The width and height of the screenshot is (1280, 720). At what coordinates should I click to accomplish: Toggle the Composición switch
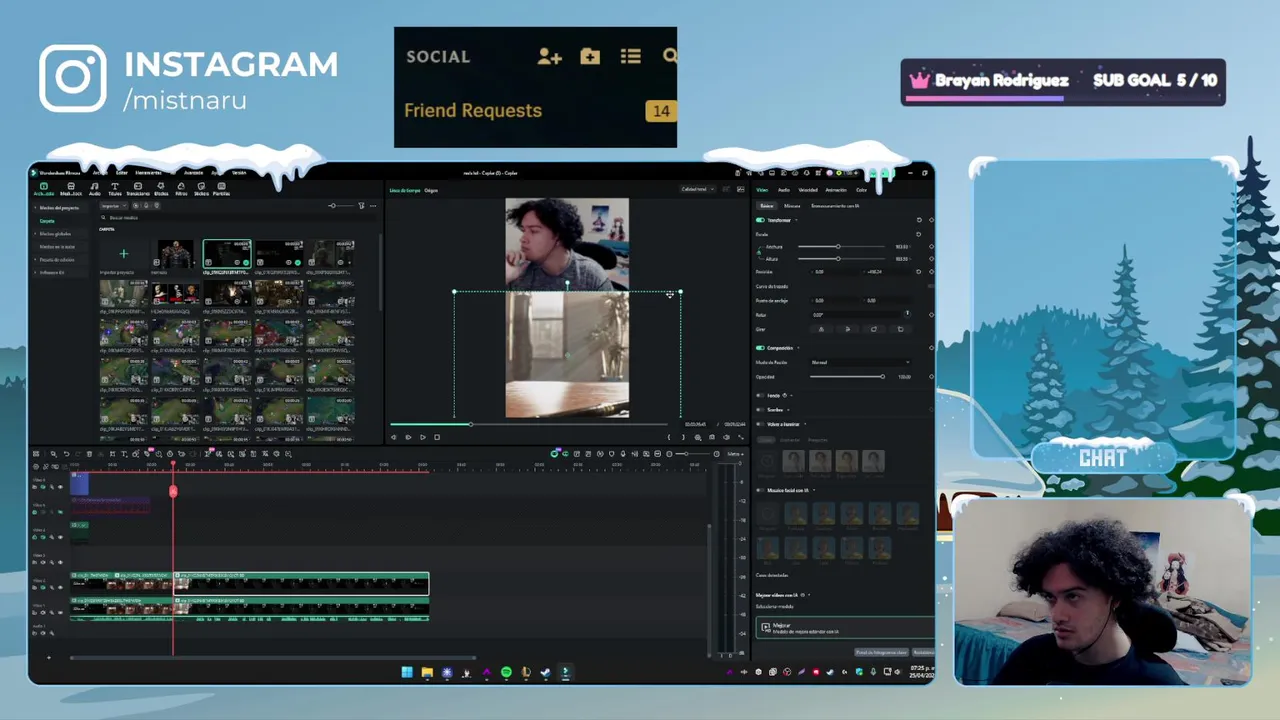point(760,348)
